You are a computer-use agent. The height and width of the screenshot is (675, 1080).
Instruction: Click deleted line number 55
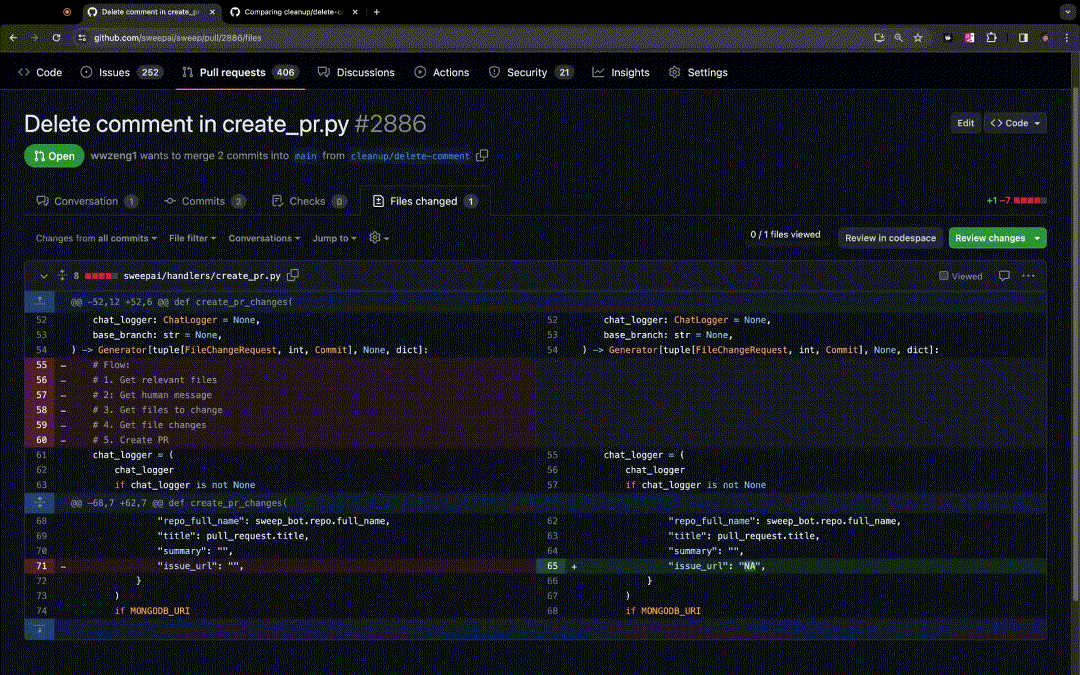[x=41, y=365]
